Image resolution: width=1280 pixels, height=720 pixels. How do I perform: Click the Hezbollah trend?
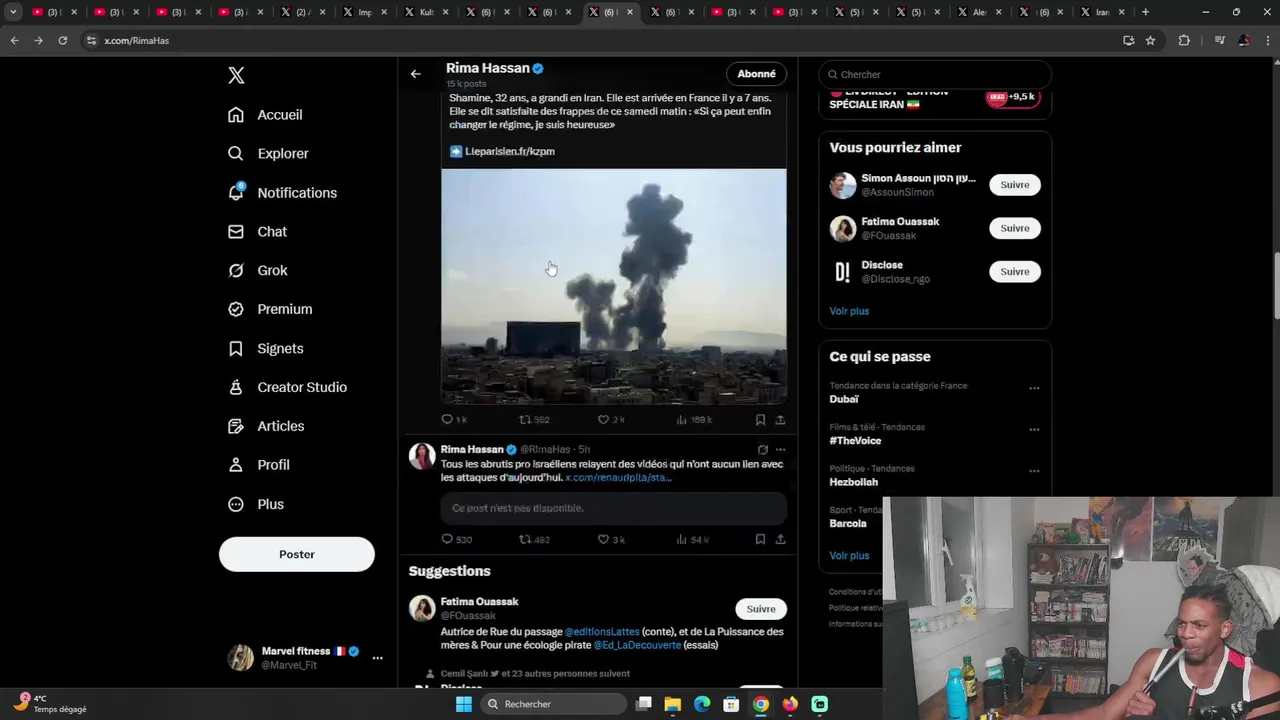(853, 482)
